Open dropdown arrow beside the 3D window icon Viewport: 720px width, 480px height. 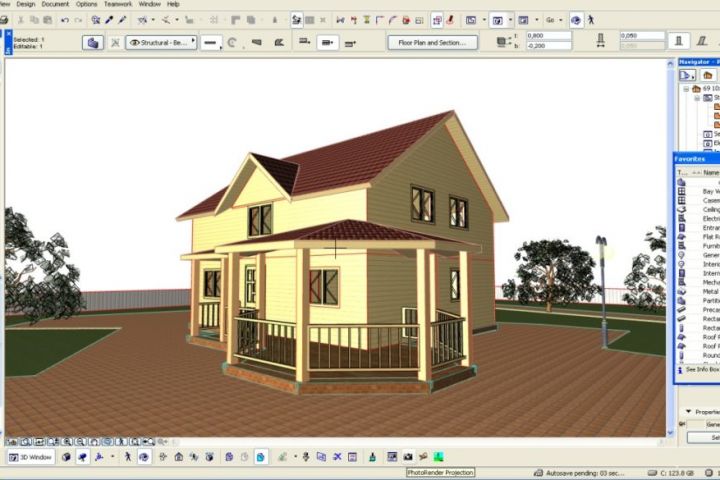[x=510, y=20]
